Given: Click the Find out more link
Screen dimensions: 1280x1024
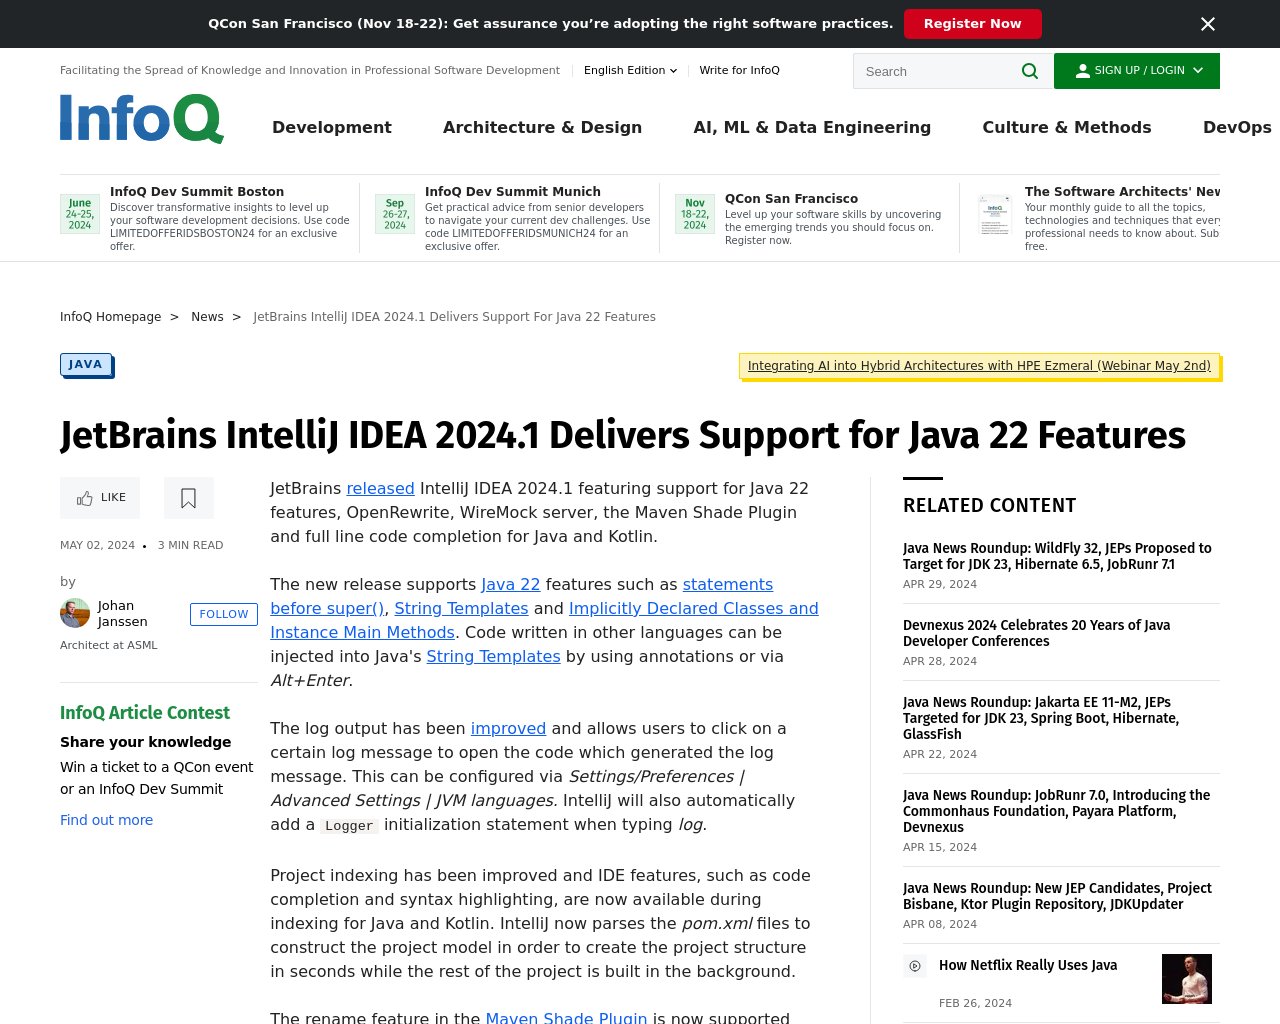Looking at the screenshot, I should click(106, 820).
